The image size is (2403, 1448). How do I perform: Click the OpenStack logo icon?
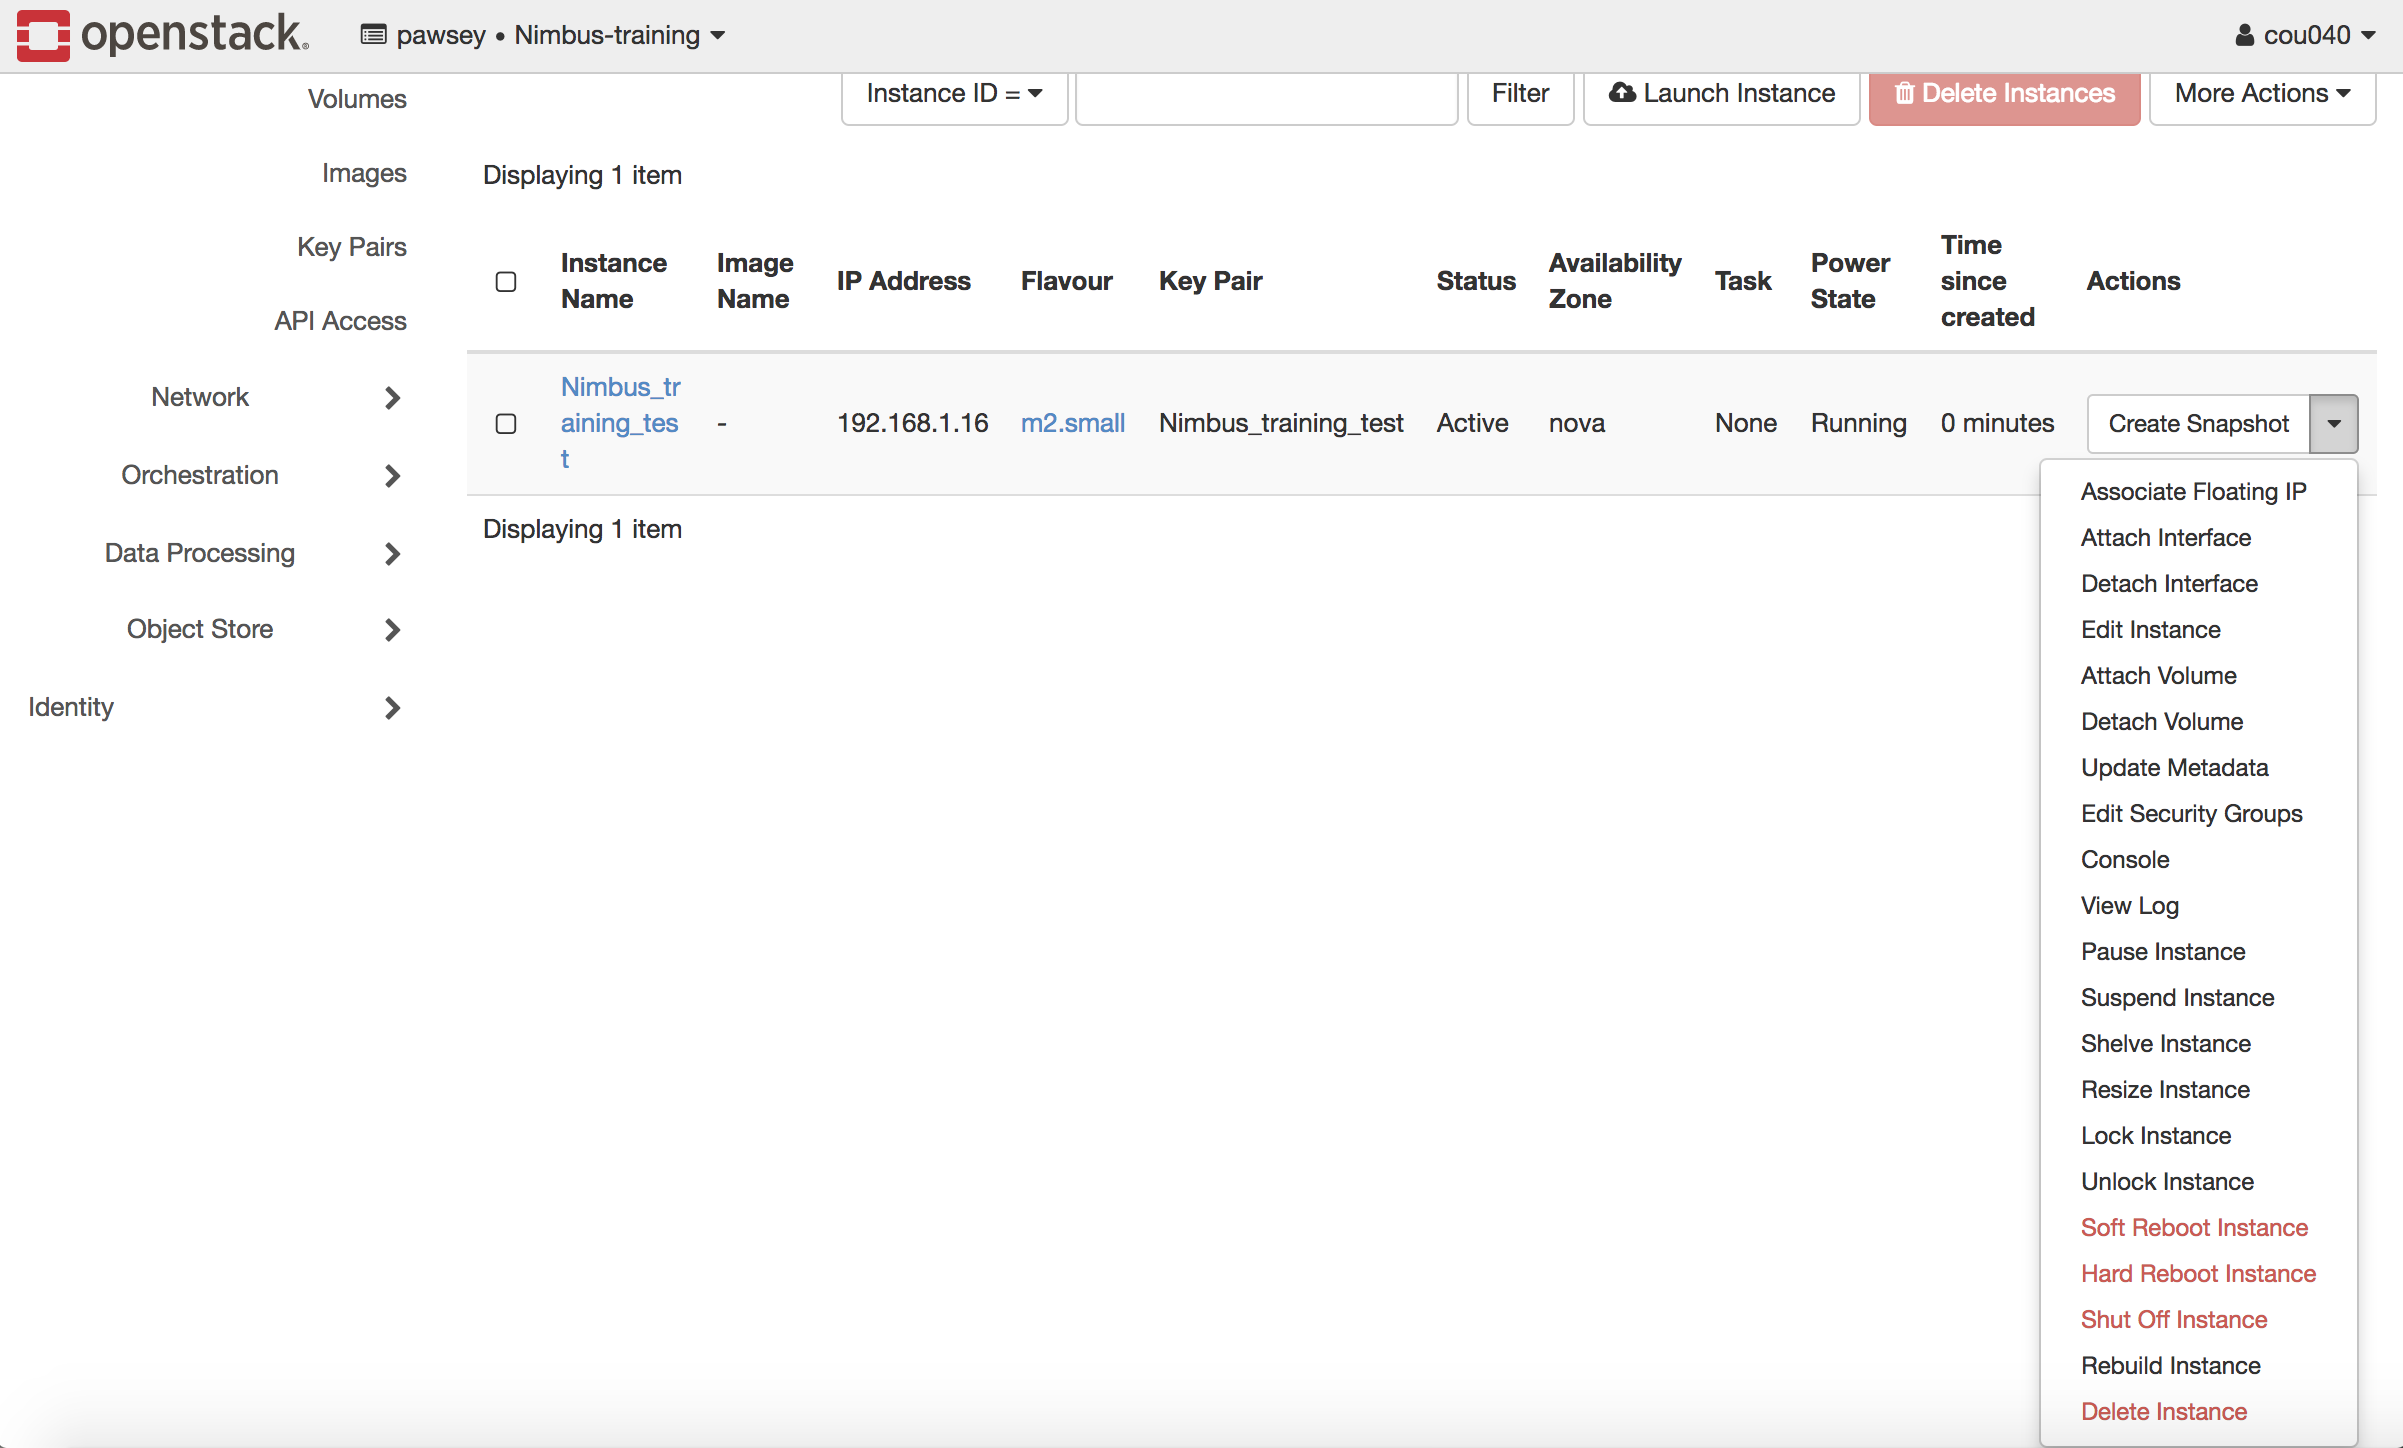pos(38,34)
